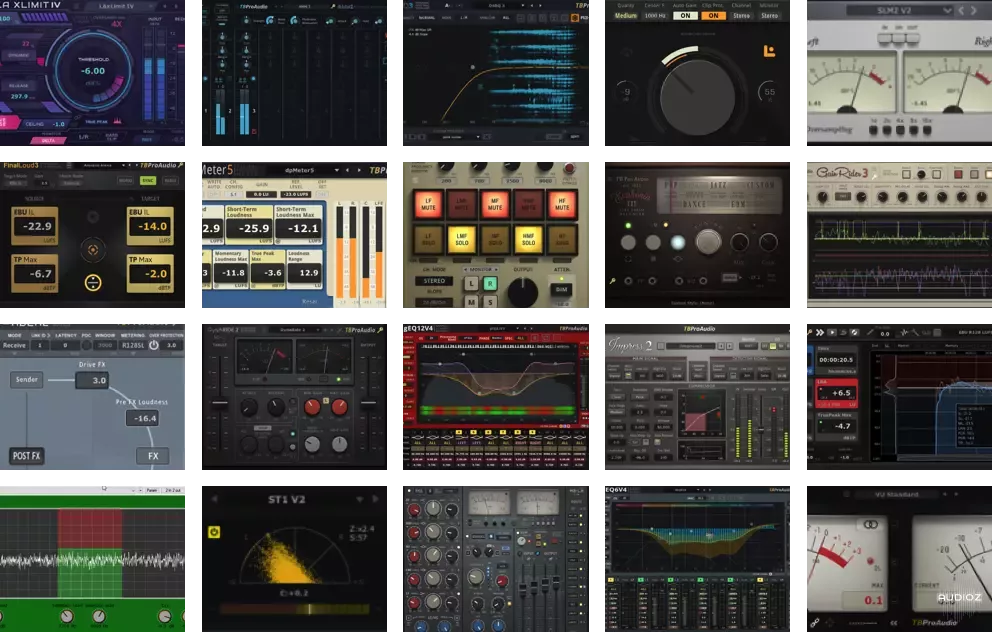Viewport: 992px width, 632px height.
Task: Click the source TP Max -6.7 readout
Action: (x=37, y=274)
